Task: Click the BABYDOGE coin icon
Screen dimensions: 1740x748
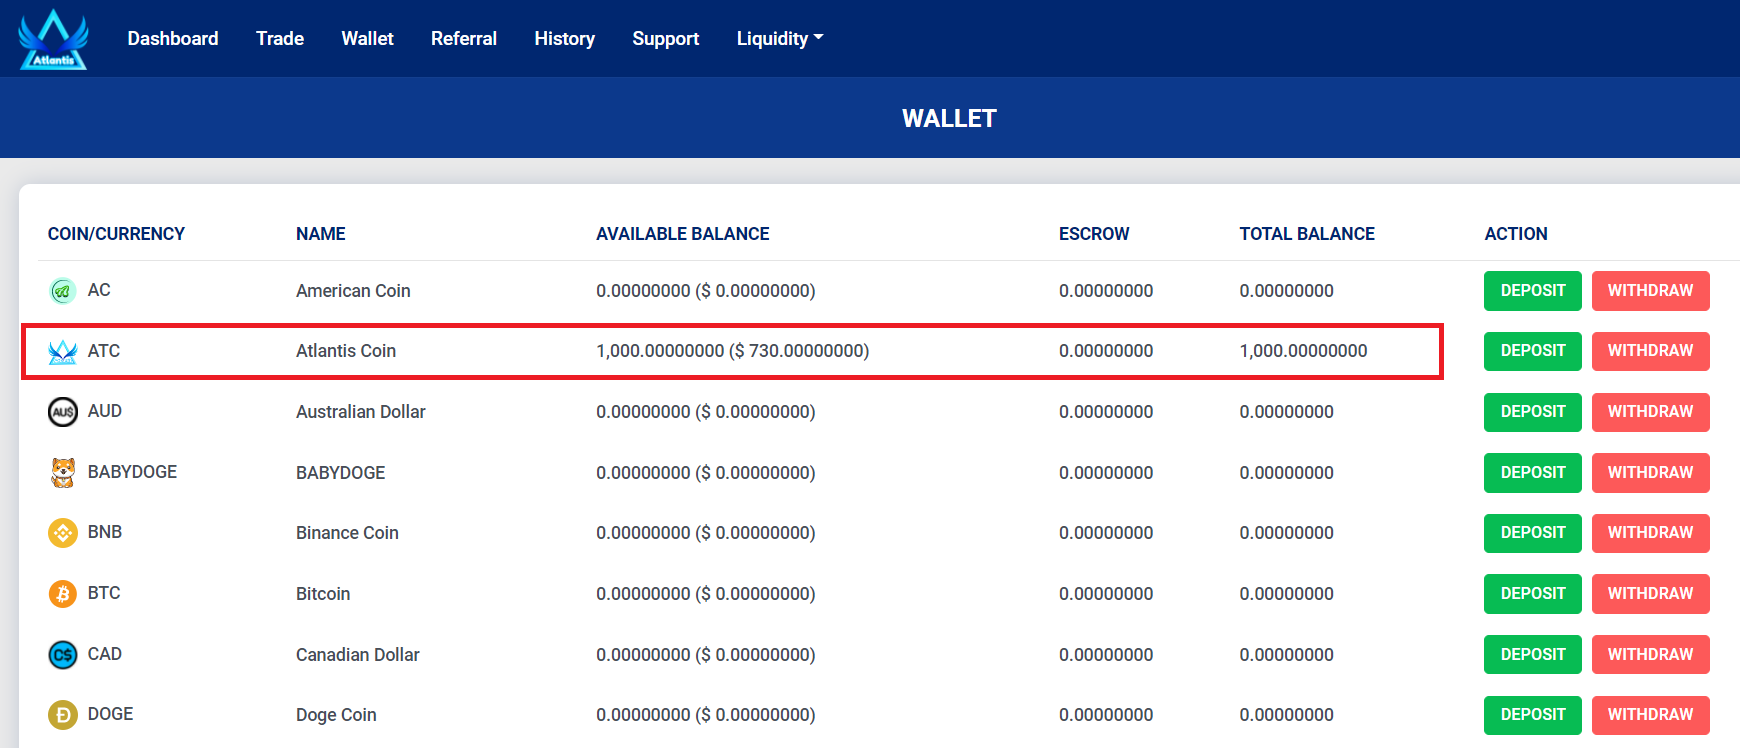Action: coord(62,472)
